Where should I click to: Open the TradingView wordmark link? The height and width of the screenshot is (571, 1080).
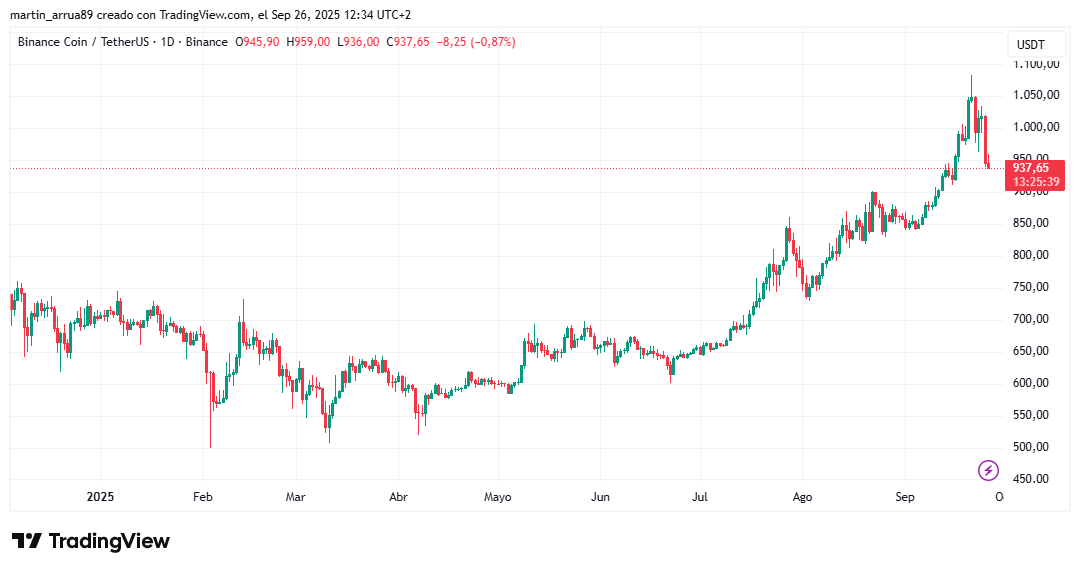(109, 541)
